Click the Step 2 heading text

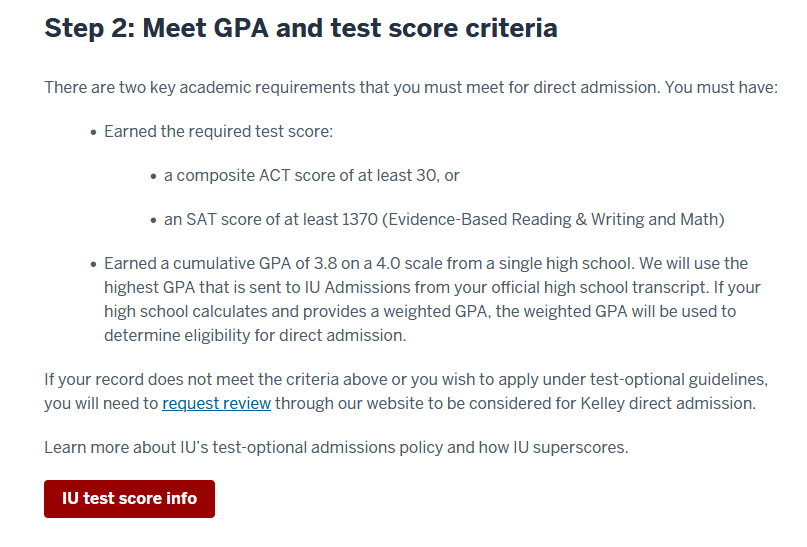[x=301, y=28]
